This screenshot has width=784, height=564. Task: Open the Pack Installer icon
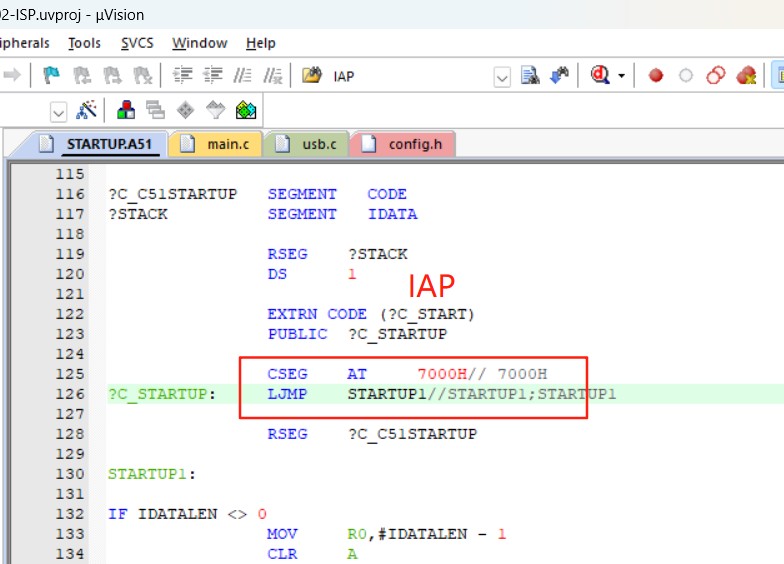point(246,110)
